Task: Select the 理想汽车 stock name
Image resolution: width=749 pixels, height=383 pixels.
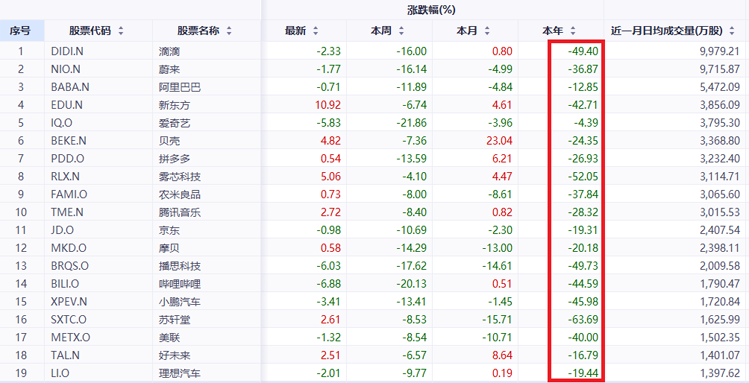Action: point(180,373)
